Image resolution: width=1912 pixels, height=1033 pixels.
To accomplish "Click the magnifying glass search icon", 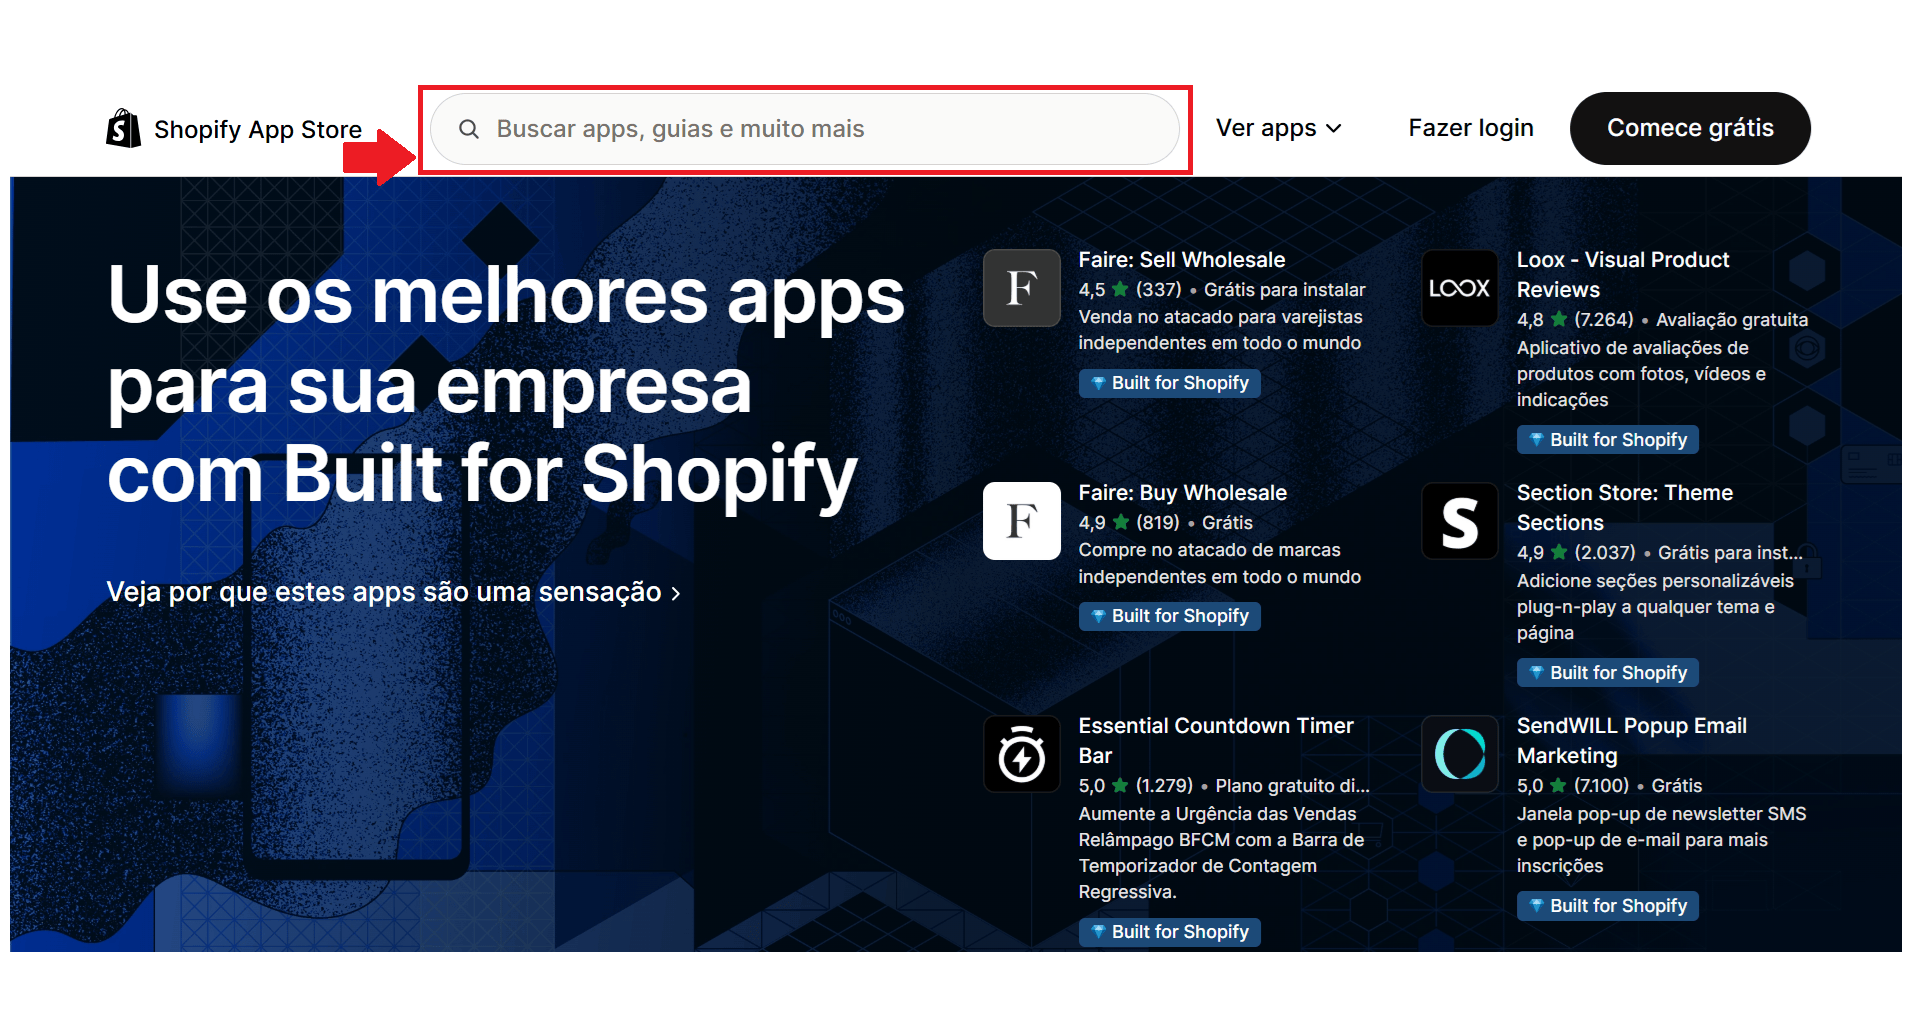I will (468, 129).
